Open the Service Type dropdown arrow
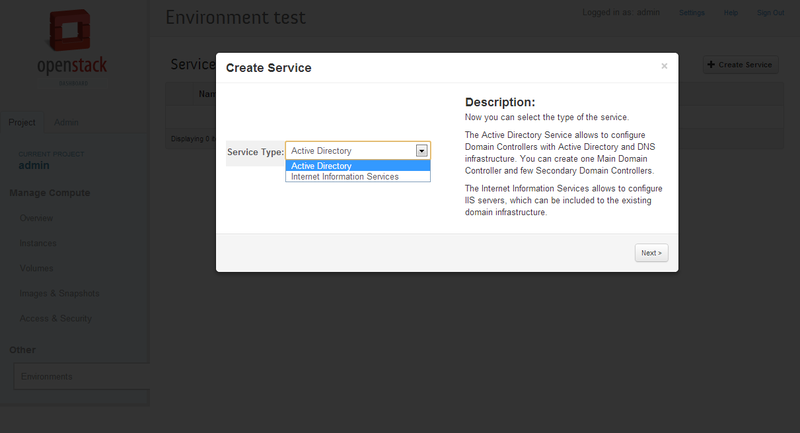The image size is (800, 433). 421,150
